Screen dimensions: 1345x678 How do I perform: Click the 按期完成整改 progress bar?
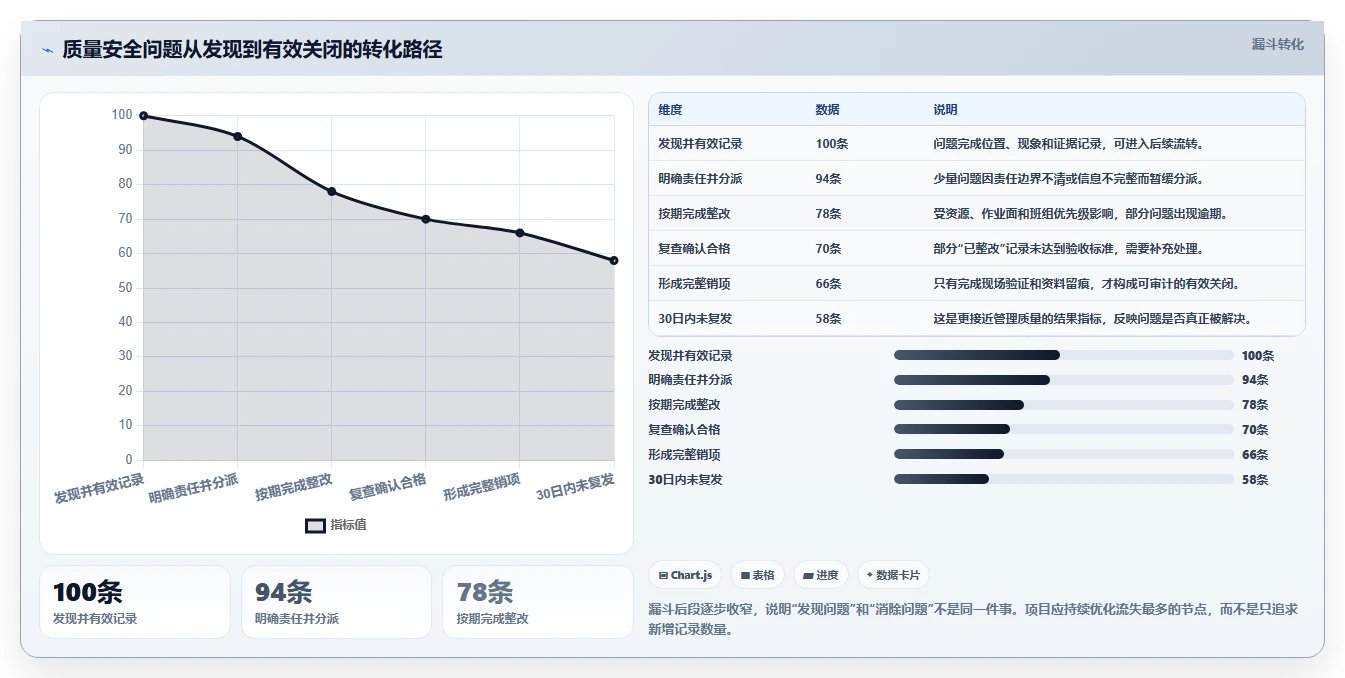(x=1064, y=405)
